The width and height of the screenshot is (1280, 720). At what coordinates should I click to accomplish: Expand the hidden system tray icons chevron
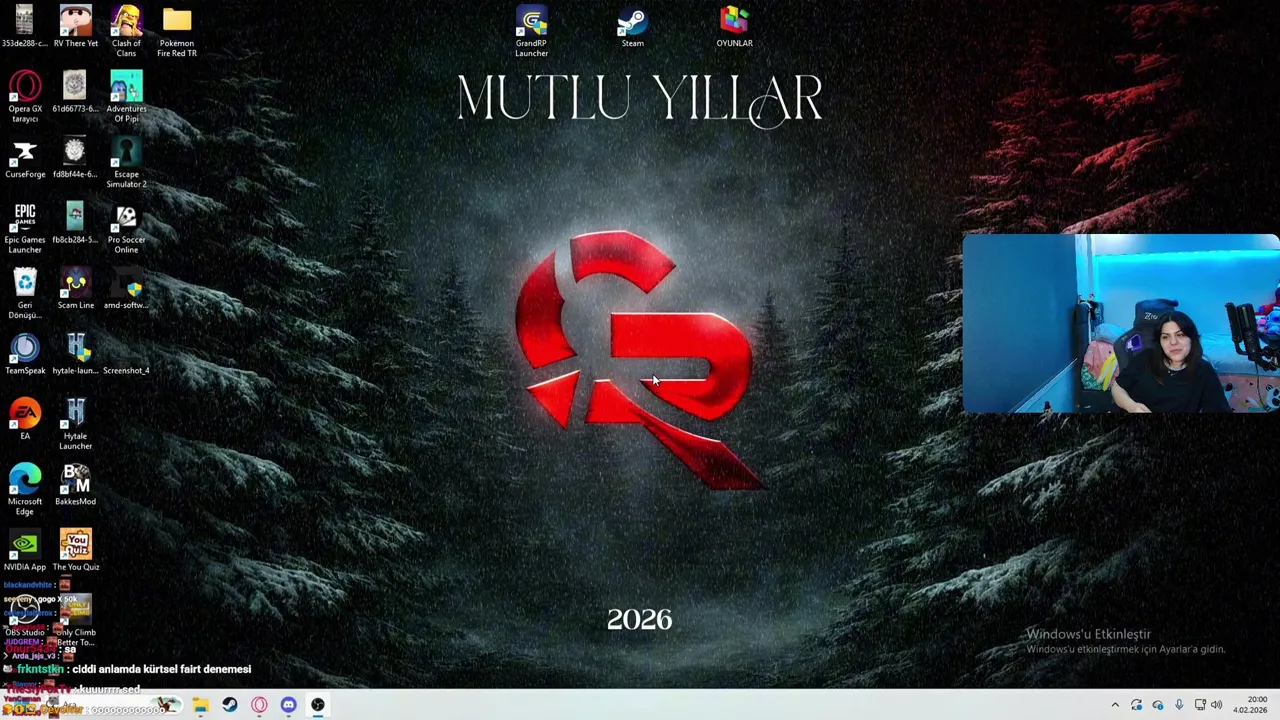[1115, 705]
